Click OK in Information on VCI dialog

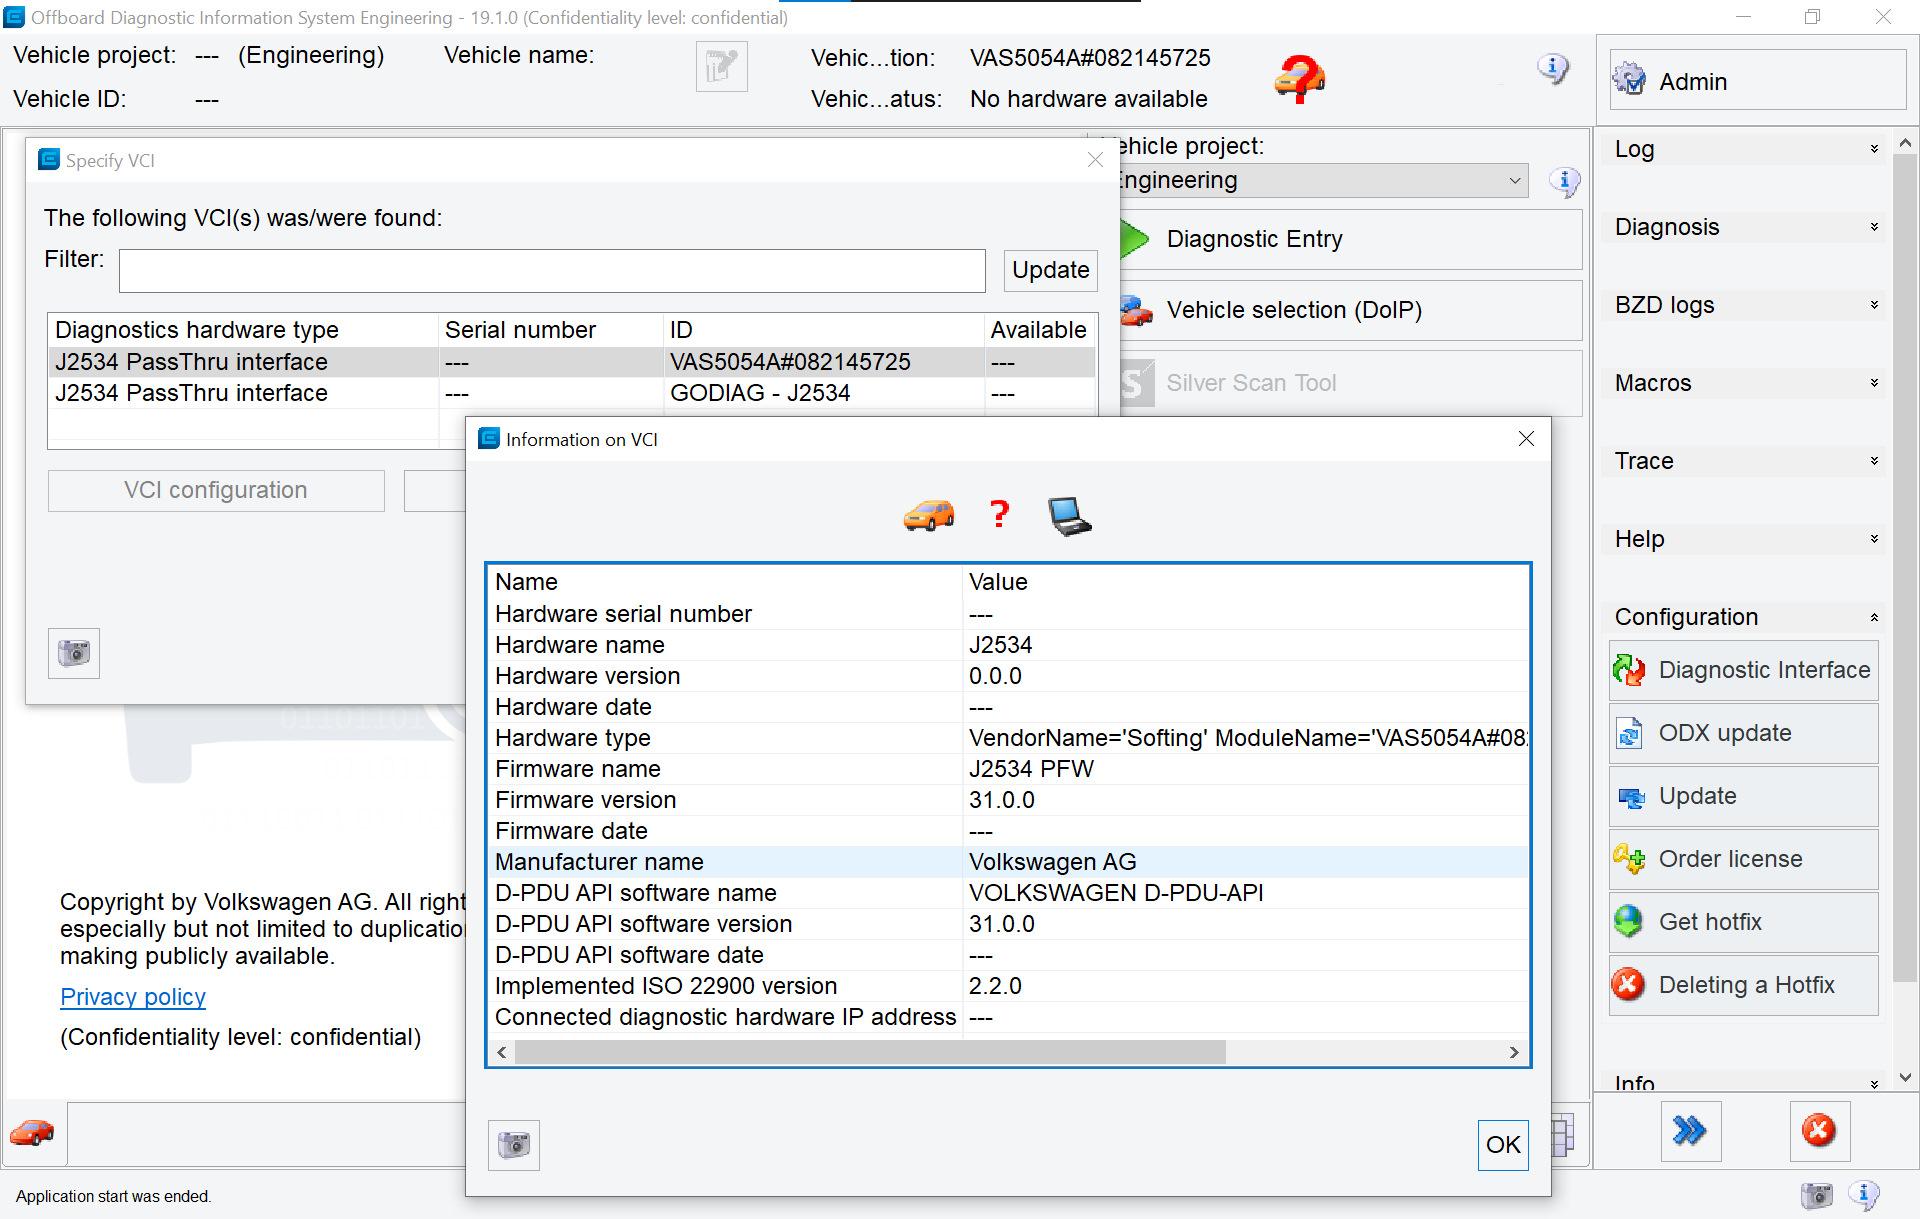click(x=1503, y=1145)
